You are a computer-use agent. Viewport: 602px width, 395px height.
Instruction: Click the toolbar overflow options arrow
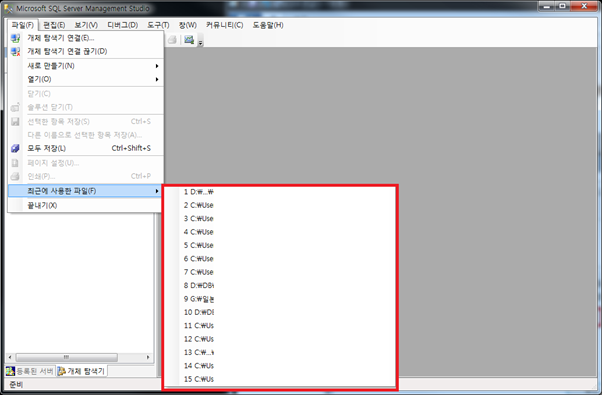coord(200,43)
